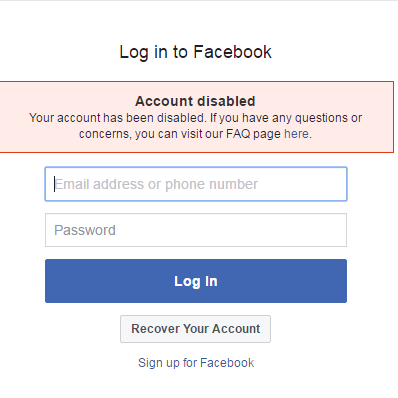The width and height of the screenshot is (398, 398).
Task: Click the blue Log In button
Action: pos(196,281)
